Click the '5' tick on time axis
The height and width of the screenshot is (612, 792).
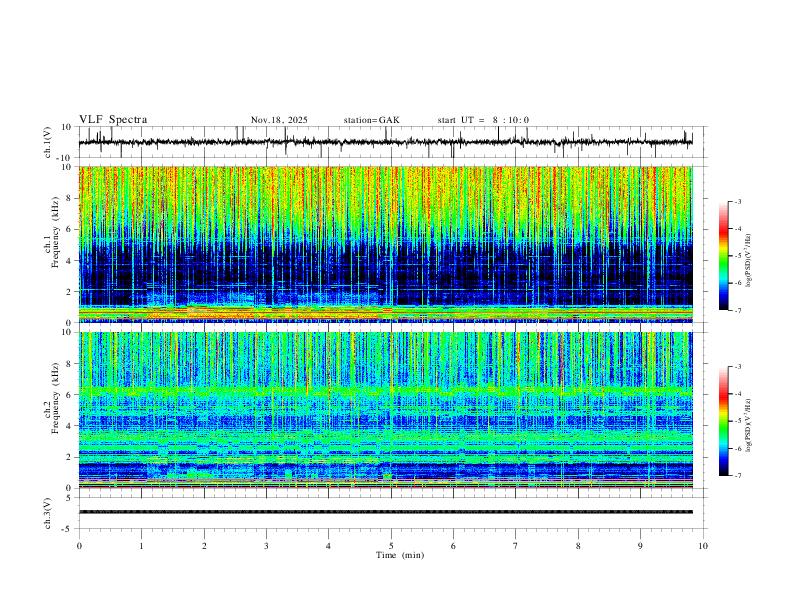391,546
